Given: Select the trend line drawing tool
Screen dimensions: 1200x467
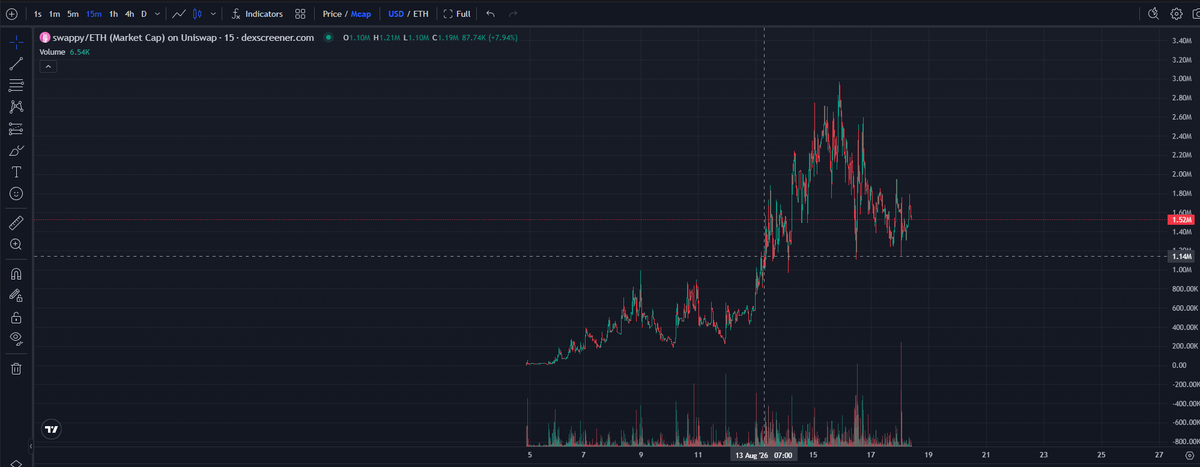Looking at the screenshot, I should point(16,64).
